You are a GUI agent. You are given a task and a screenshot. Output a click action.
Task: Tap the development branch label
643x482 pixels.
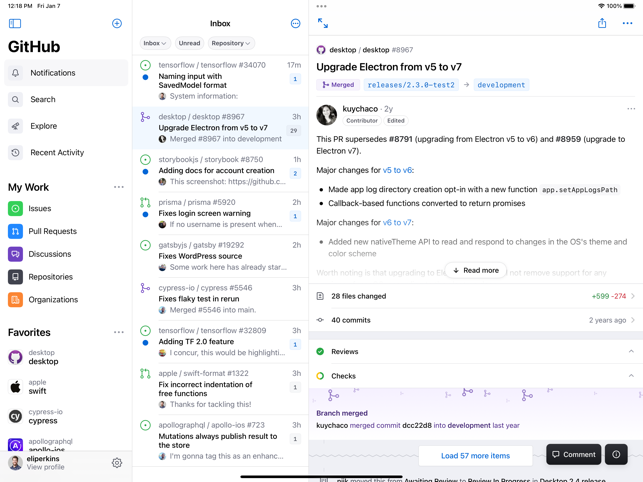coord(501,85)
